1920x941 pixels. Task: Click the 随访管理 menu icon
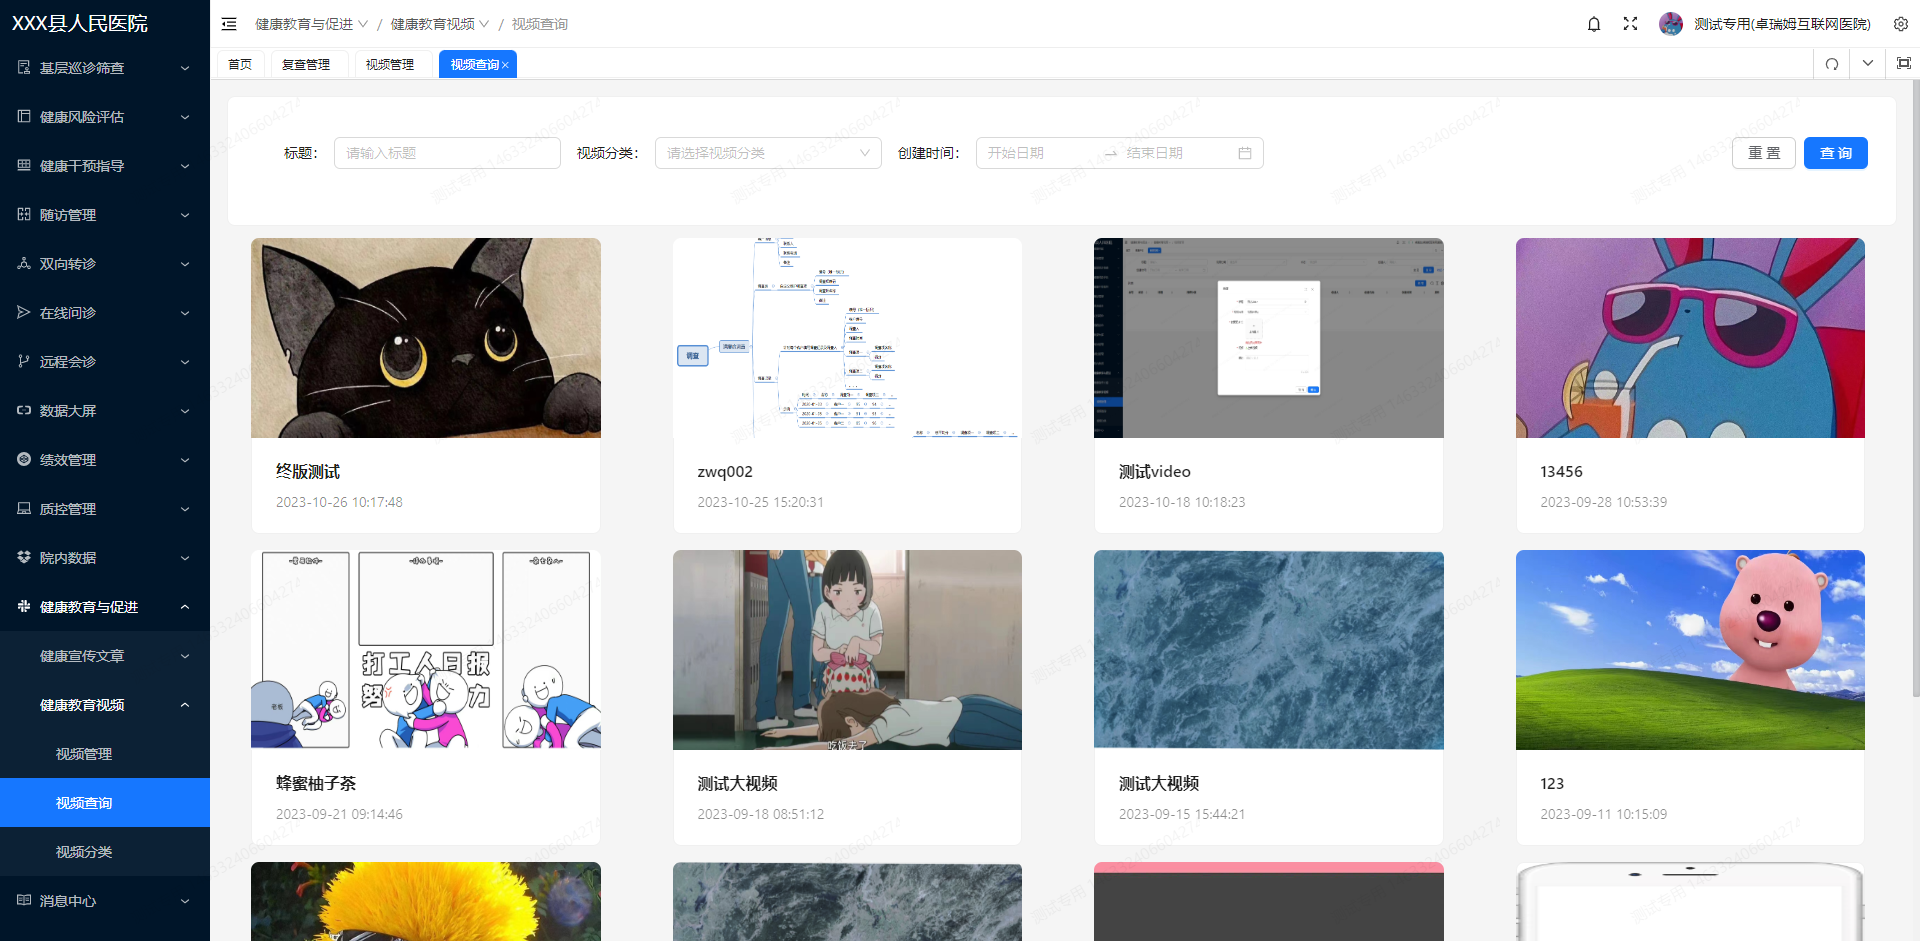[24, 214]
